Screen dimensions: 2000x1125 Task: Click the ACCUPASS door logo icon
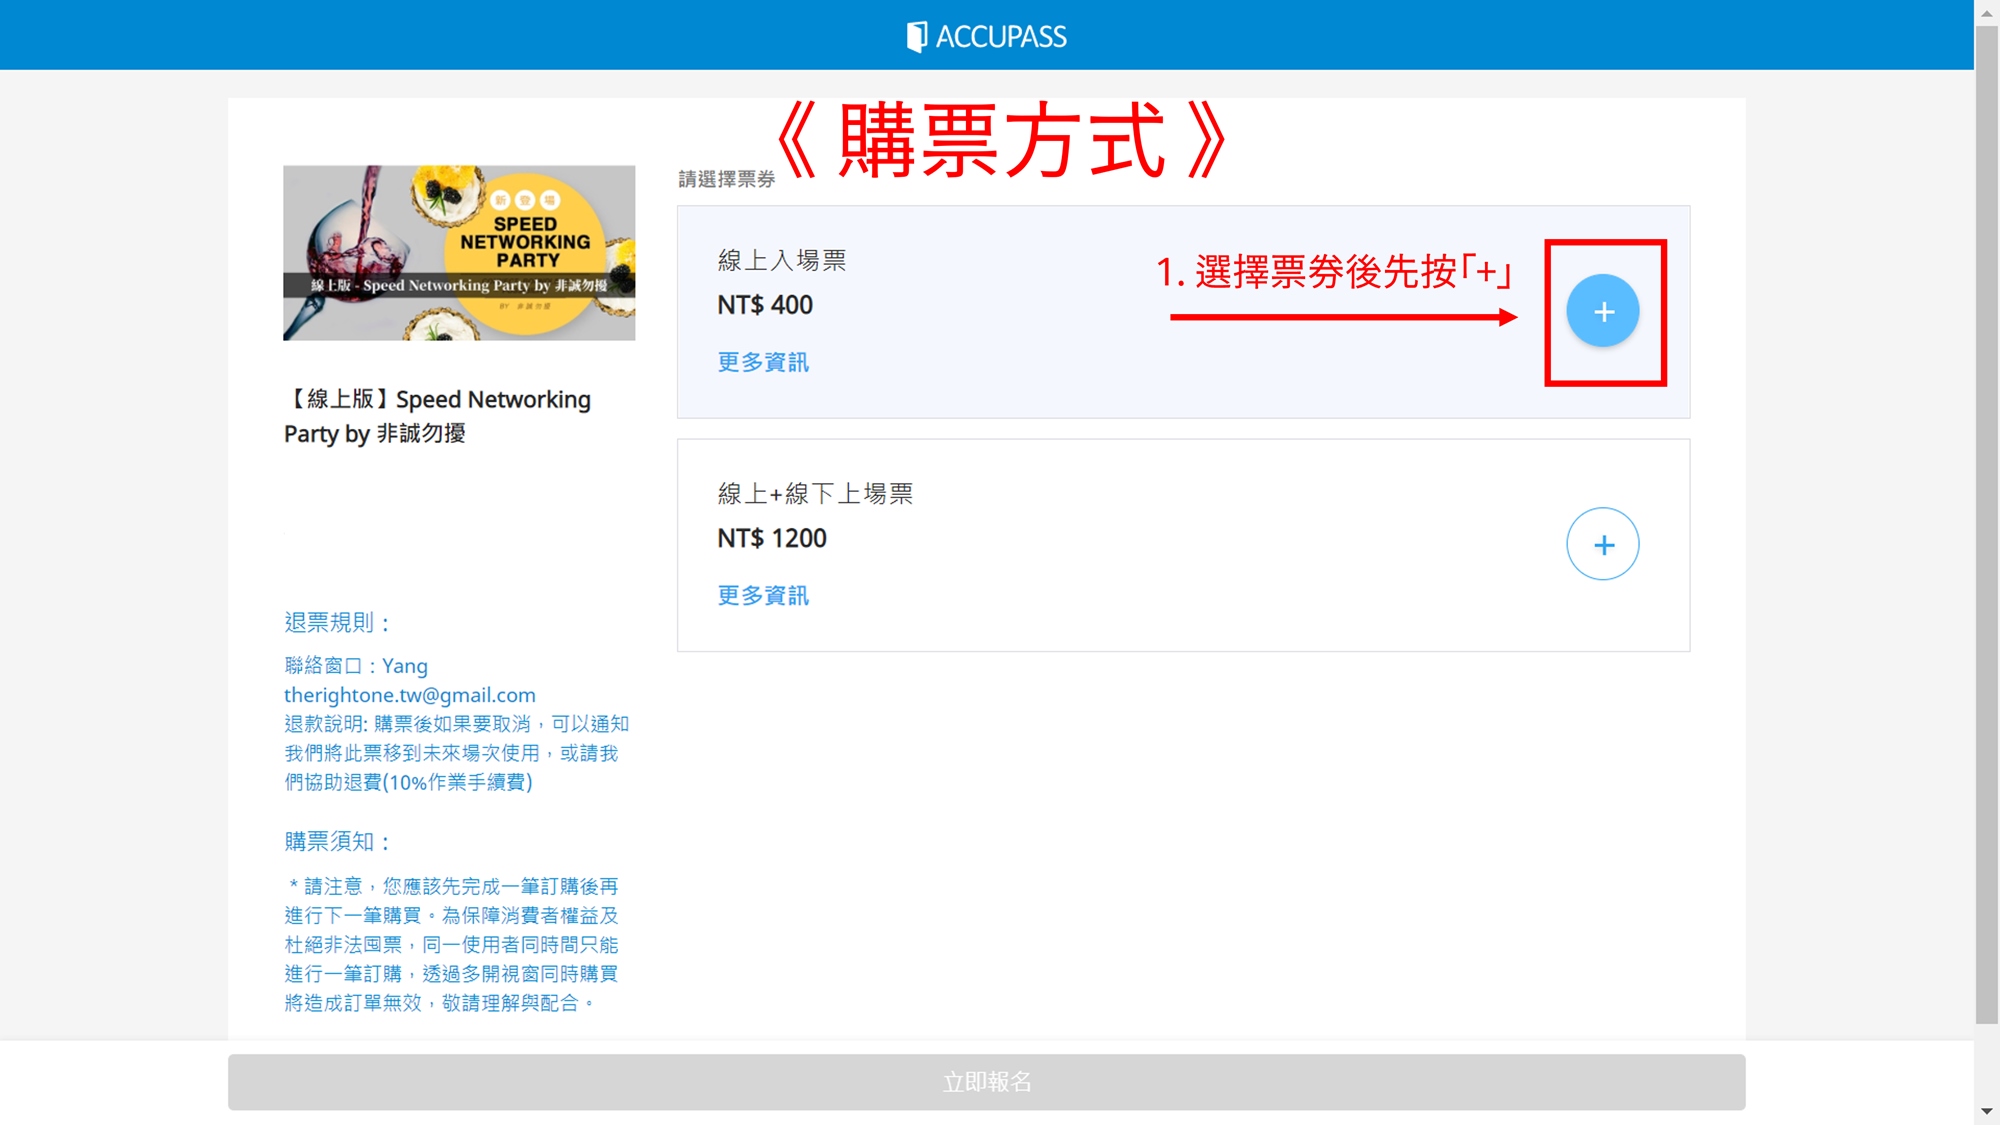916,37
